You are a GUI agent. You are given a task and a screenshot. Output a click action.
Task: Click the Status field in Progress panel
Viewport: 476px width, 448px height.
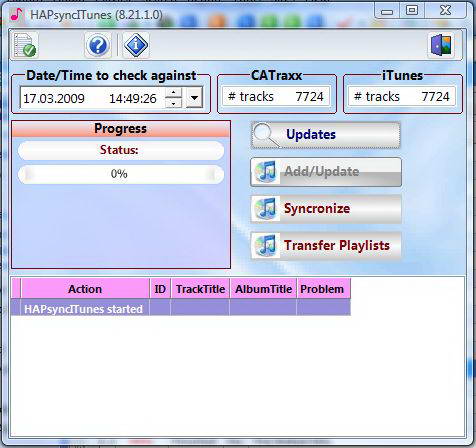click(x=121, y=150)
